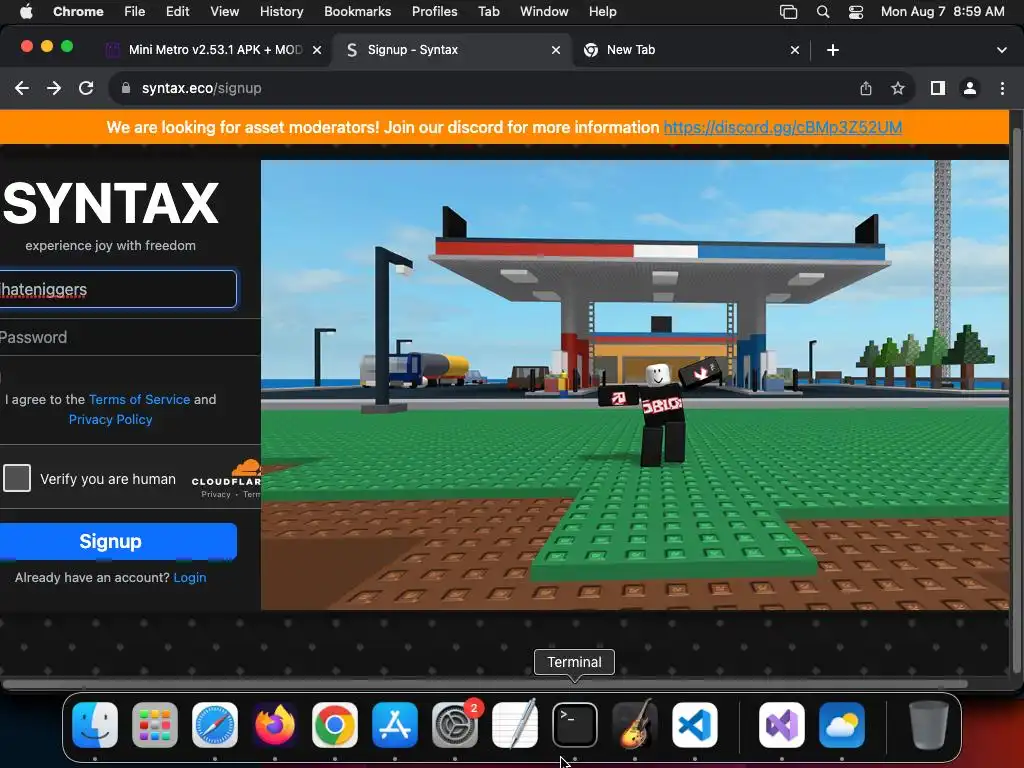
Task: Close the Signup - Syntax tab
Action: [556, 50]
